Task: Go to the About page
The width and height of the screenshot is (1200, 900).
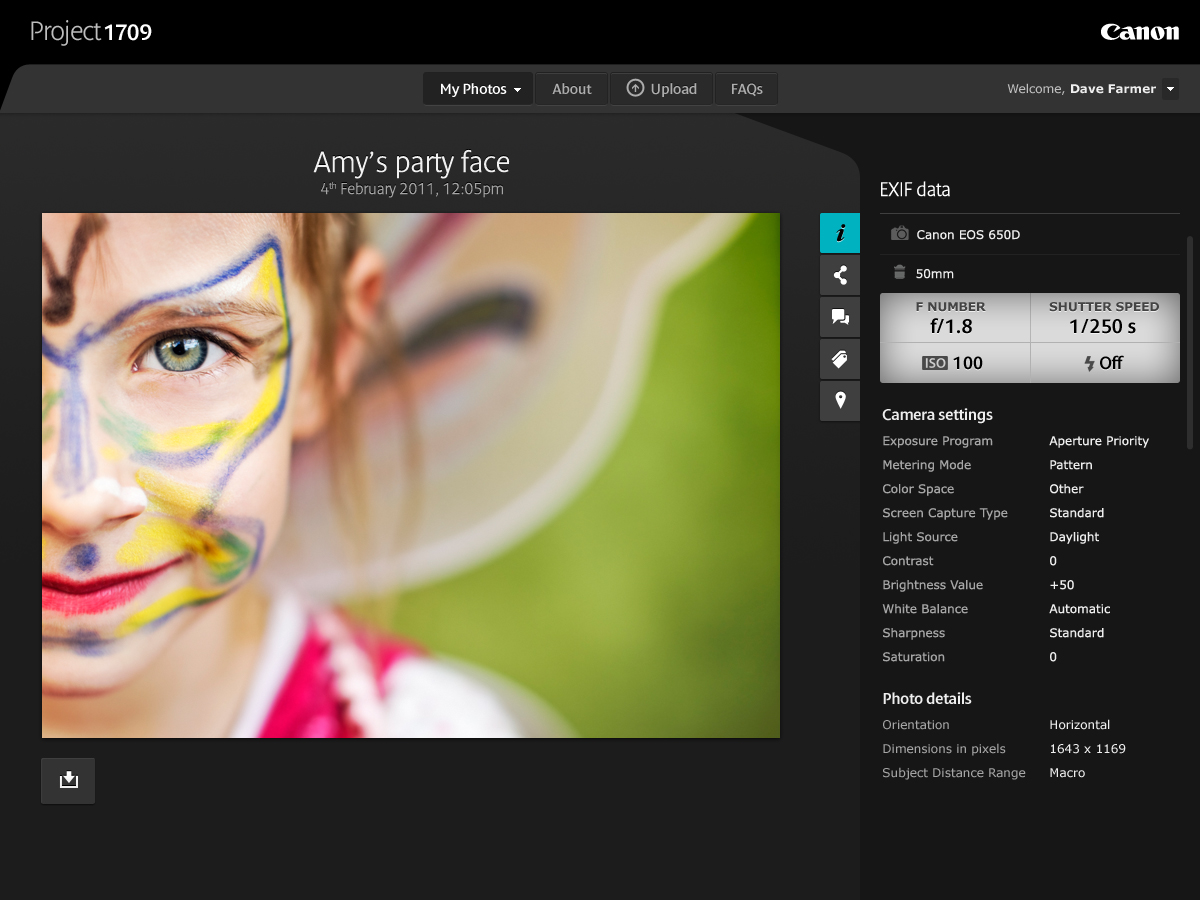Action: tap(572, 89)
